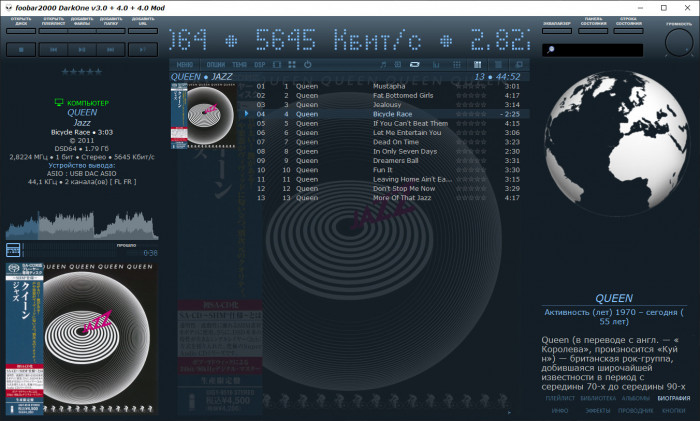The height and width of the screenshot is (421, 700).
Task: Select the single-panel layout icon
Action: click(x=498, y=65)
